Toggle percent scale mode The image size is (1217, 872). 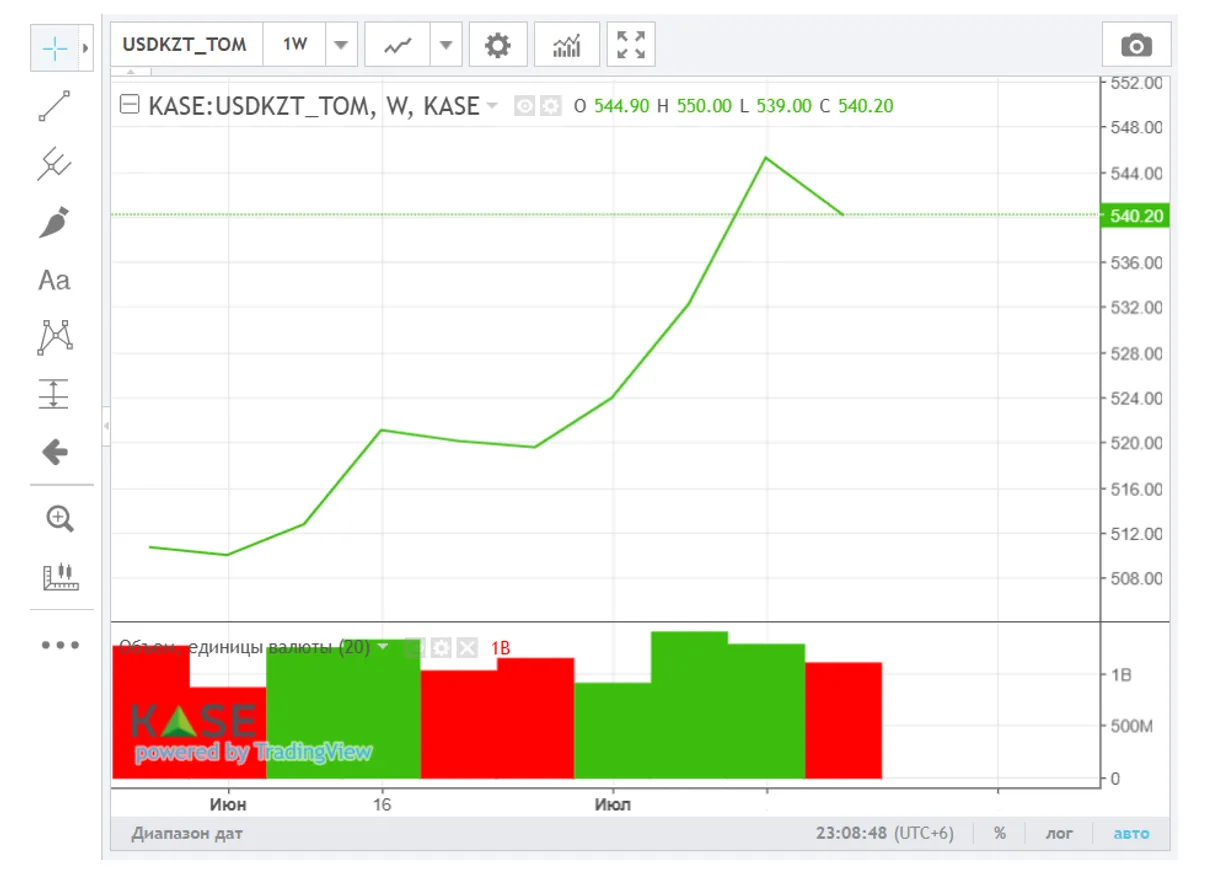[999, 833]
